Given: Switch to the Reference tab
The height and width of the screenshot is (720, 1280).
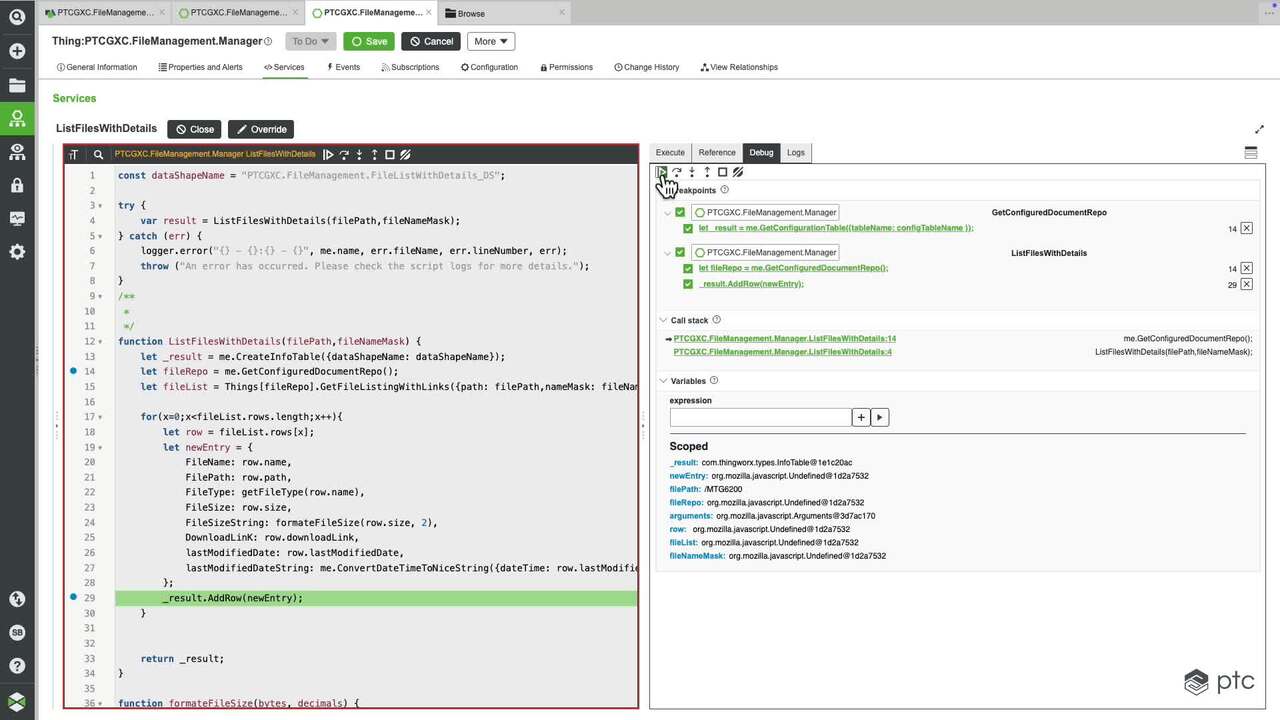Looking at the screenshot, I should pos(717,153).
